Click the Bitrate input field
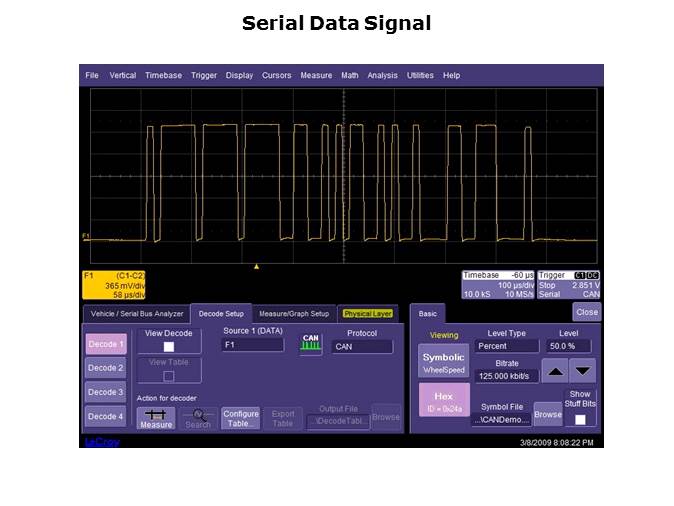The image size is (674, 506). 505,376
